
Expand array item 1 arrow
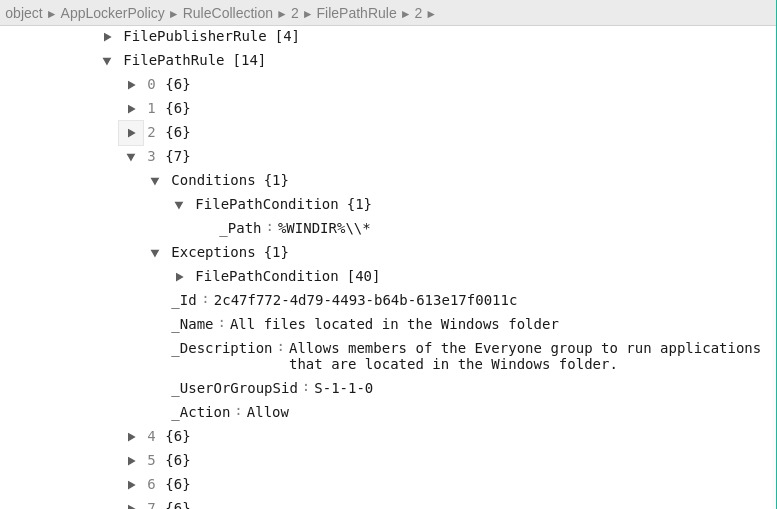132,109
